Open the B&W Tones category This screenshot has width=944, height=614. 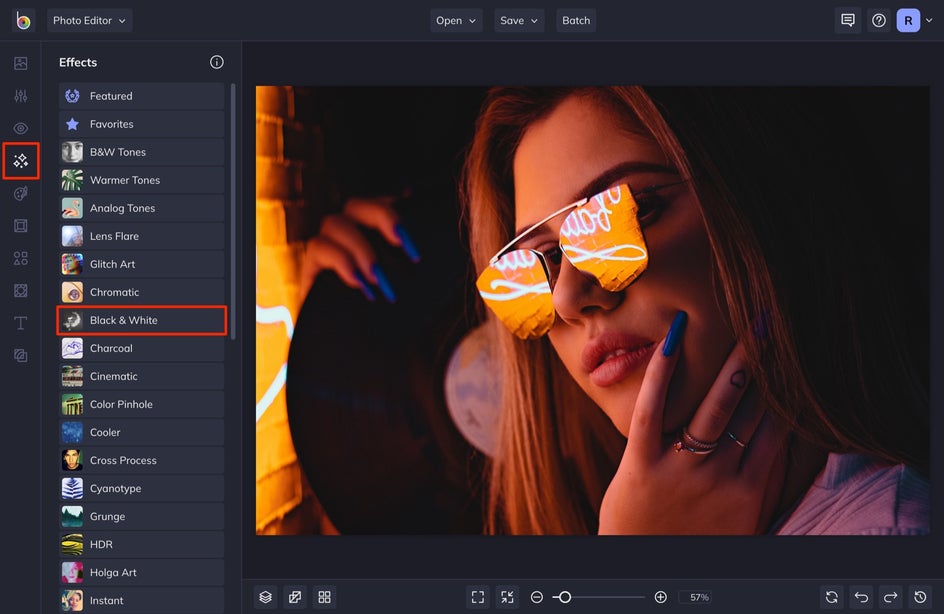coord(141,152)
